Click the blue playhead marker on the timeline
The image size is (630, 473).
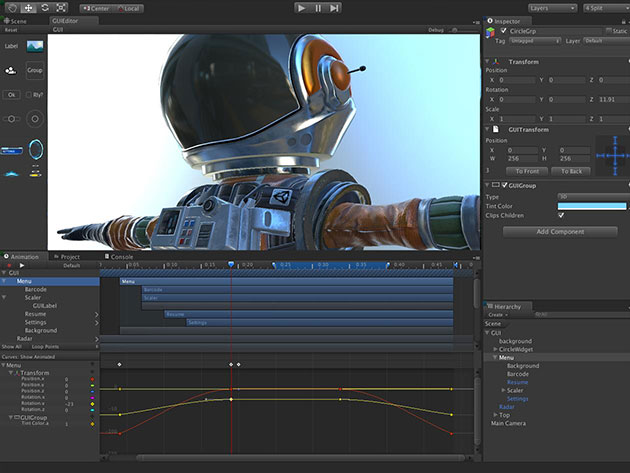coord(231,264)
